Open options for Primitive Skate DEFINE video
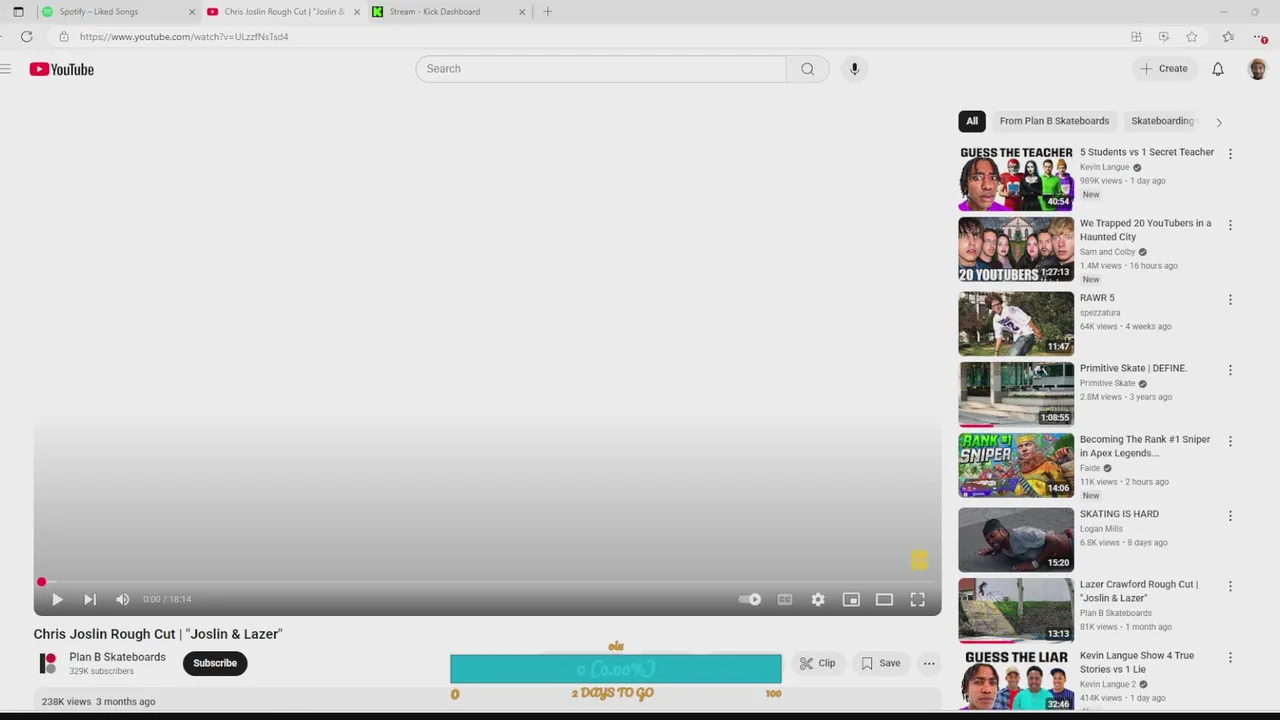 pyautogui.click(x=1230, y=370)
